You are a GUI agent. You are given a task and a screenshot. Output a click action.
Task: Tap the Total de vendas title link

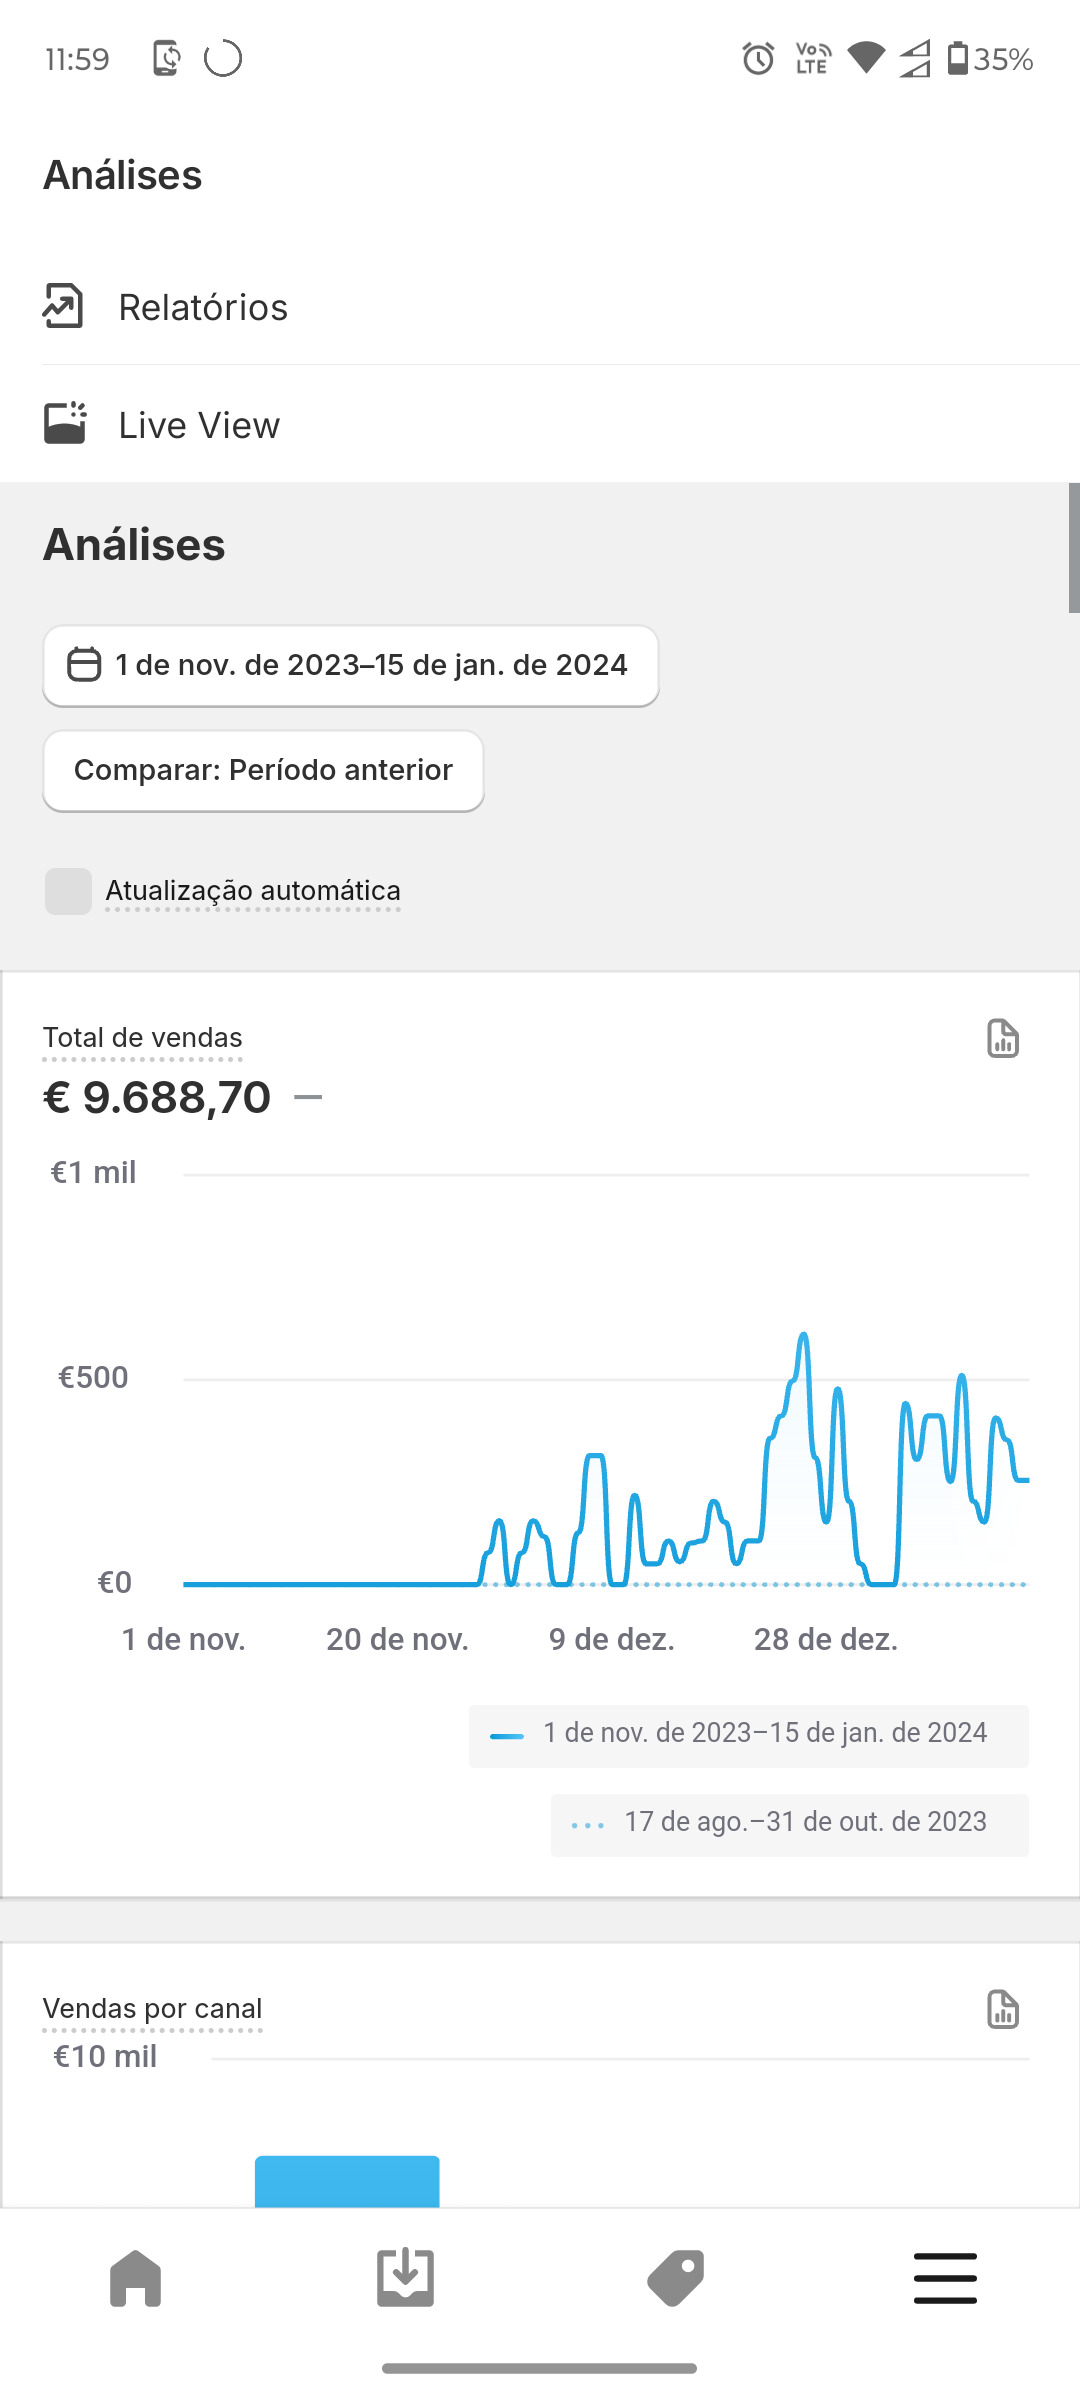pos(142,1038)
